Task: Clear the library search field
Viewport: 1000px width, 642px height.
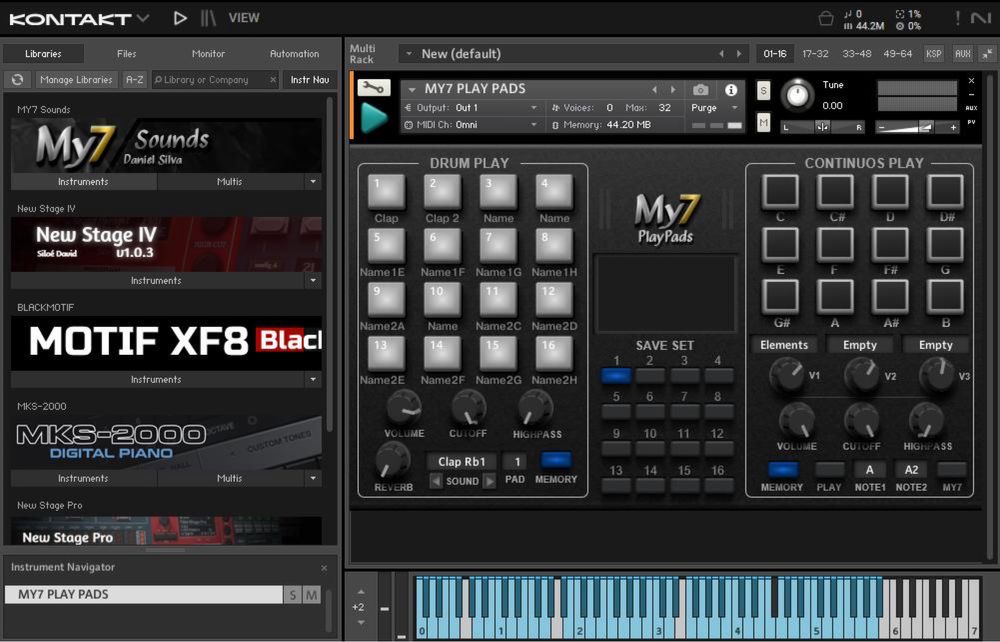Action: pos(273,80)
